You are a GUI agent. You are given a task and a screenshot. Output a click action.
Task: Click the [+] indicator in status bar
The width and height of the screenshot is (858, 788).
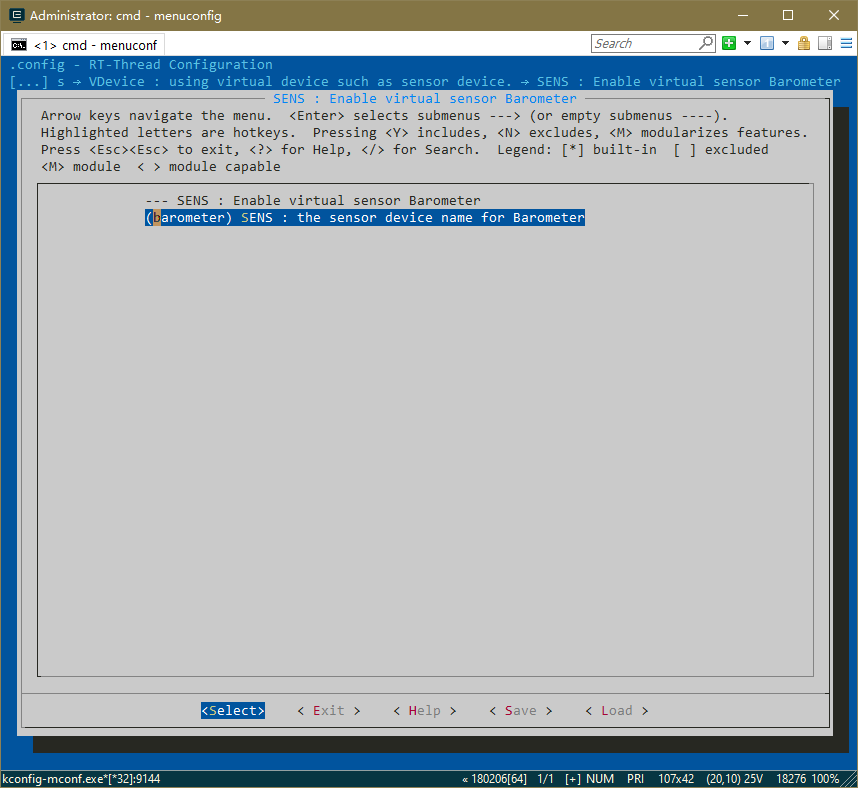573,779
